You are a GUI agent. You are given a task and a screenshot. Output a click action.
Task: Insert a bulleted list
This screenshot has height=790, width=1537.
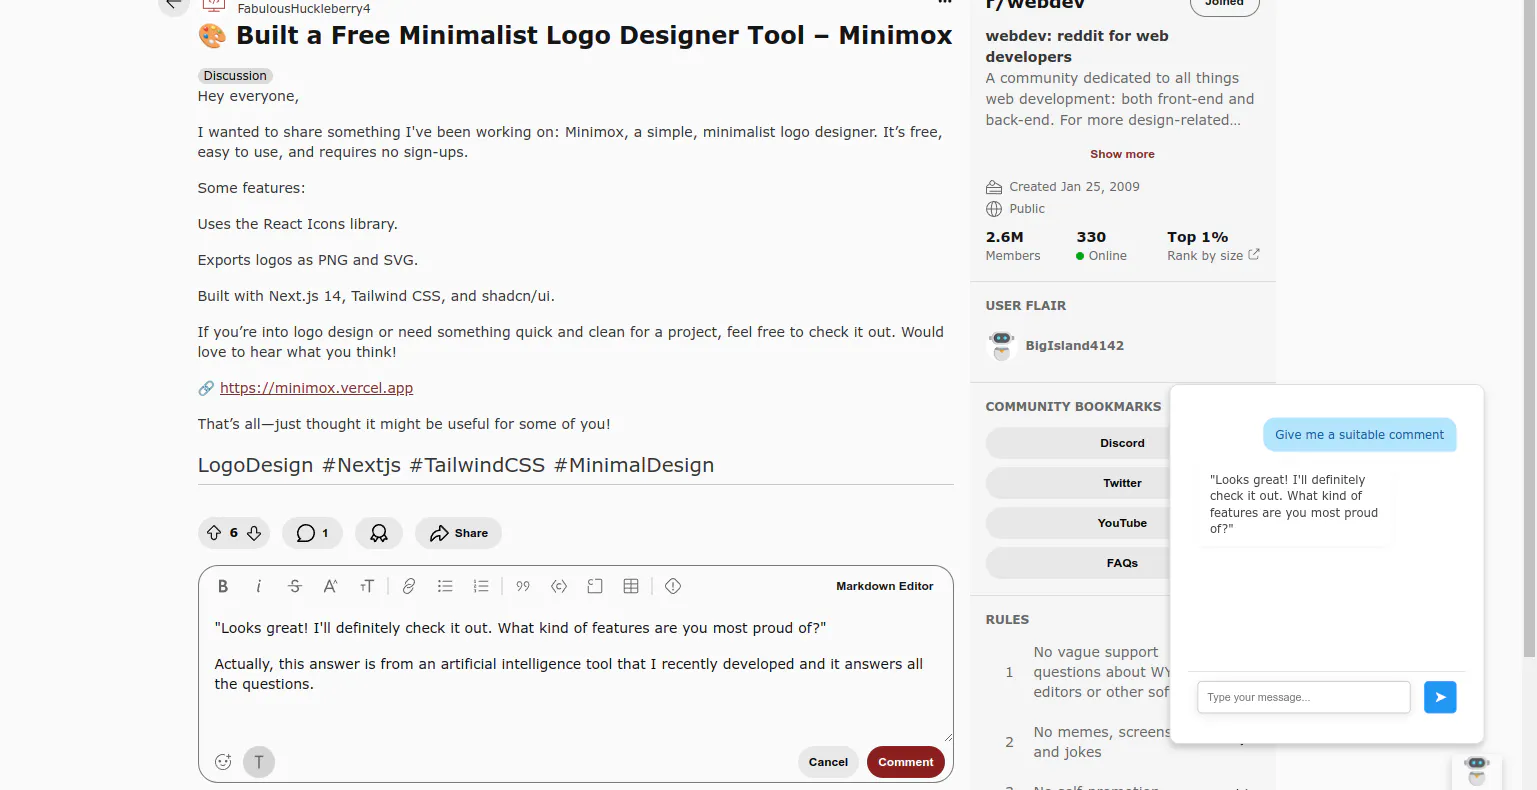point(445,587)
